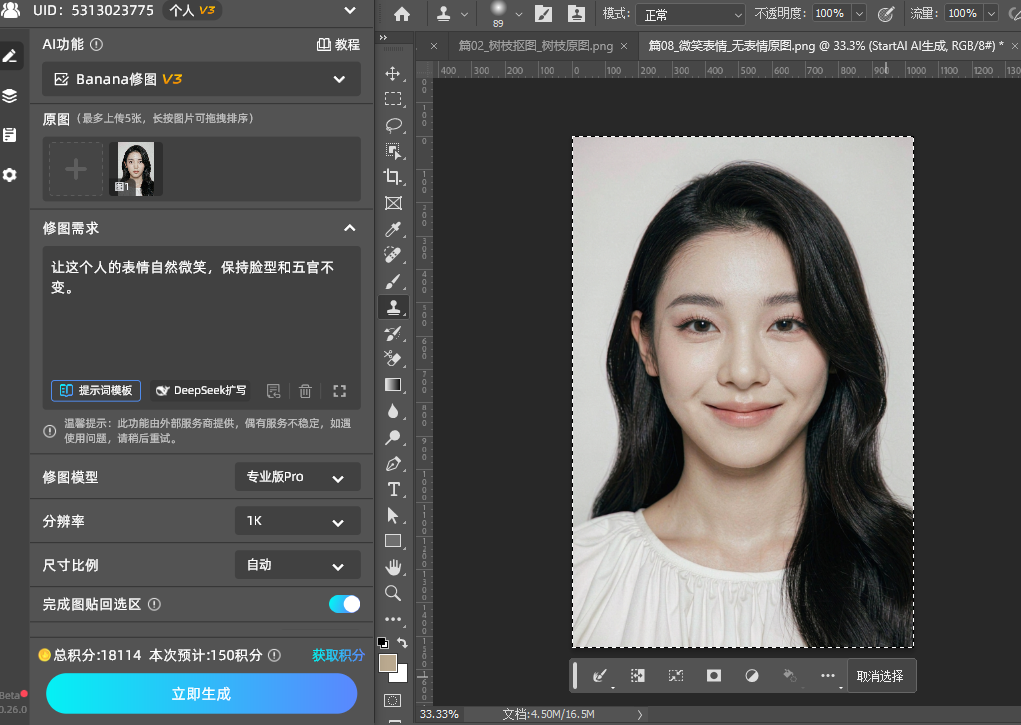Viewport: 1021px width, 725px height.
Task: Open the settings gear sidebar tab
Action: pos(10,175)
